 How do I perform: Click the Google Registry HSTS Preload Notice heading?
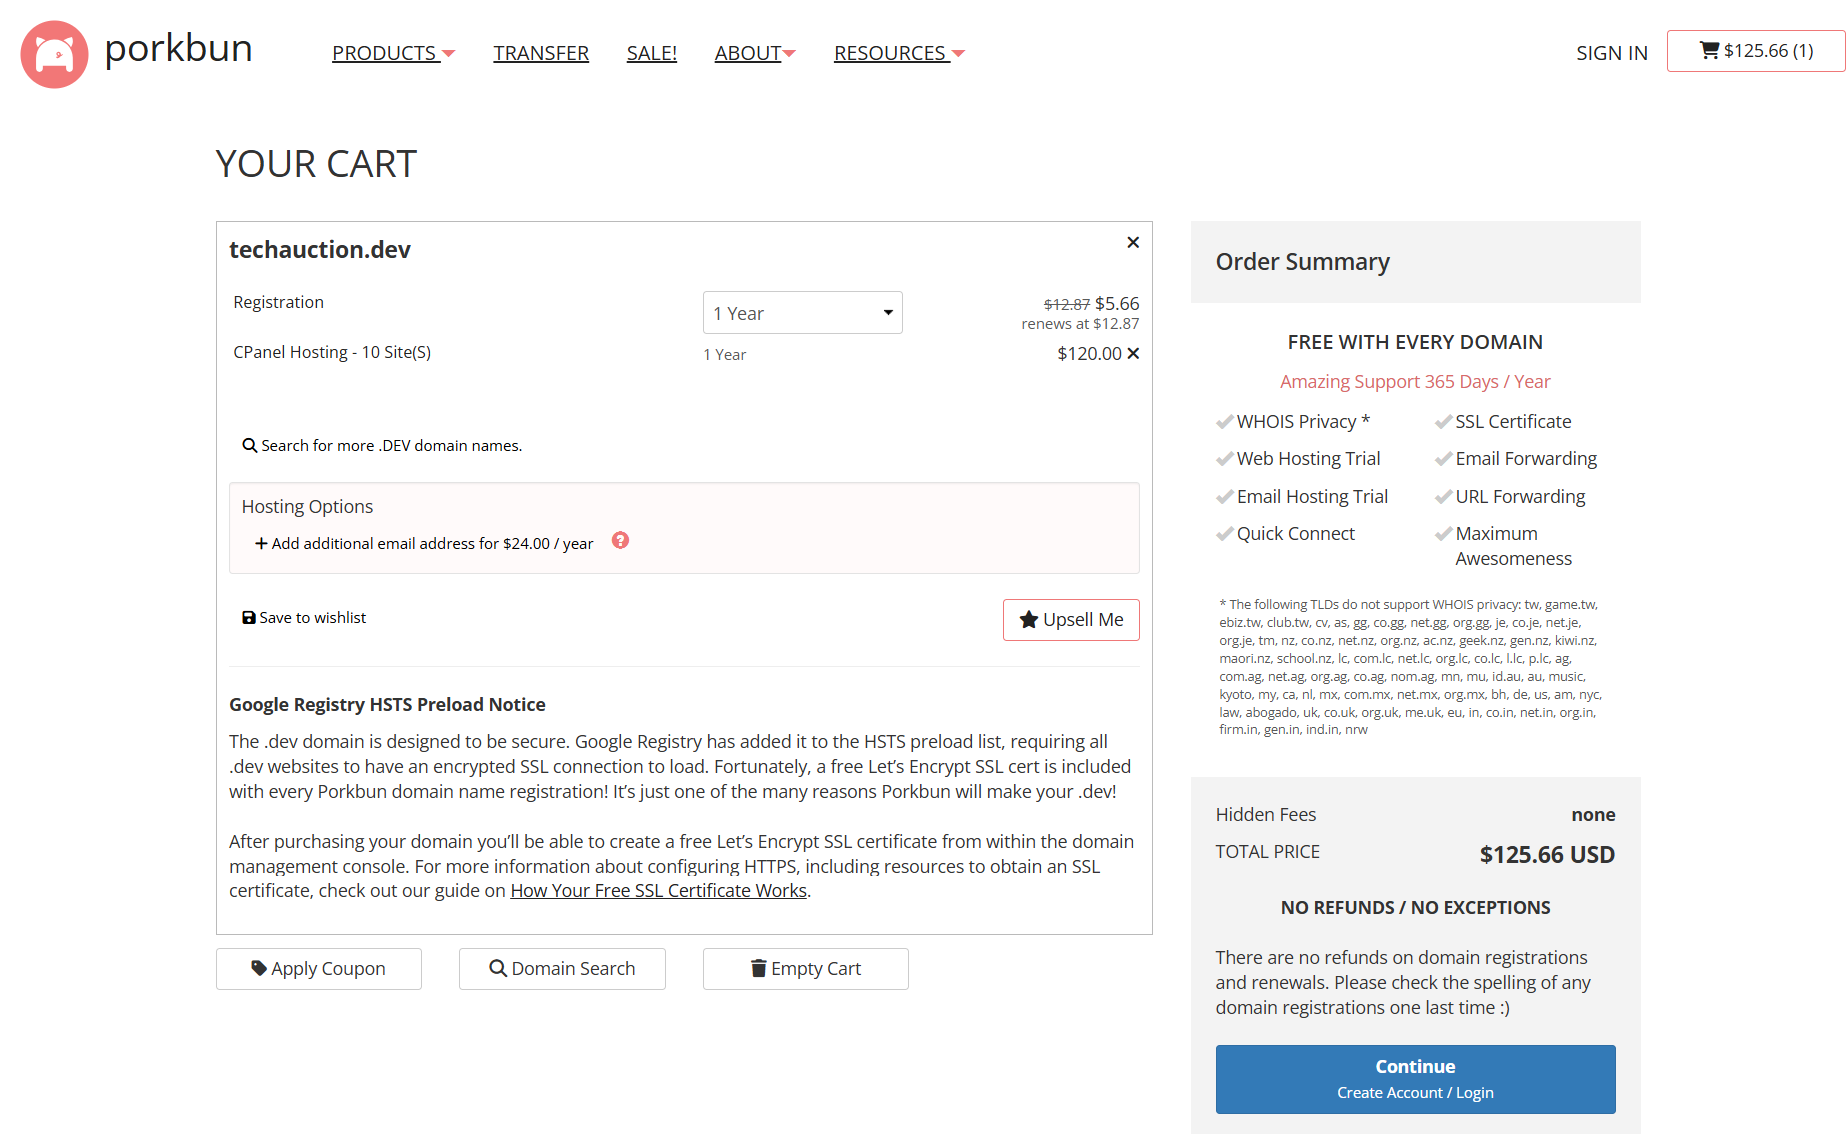pyautogui.click(x=387, y=704)
